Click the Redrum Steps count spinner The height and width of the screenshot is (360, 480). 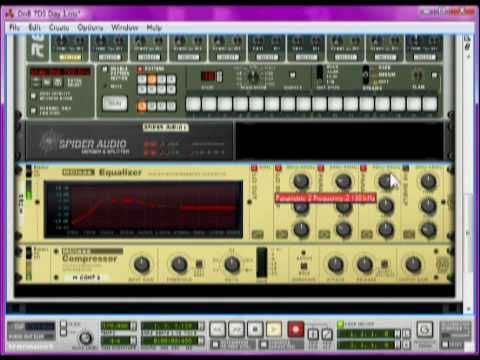[x=220, y=76]
